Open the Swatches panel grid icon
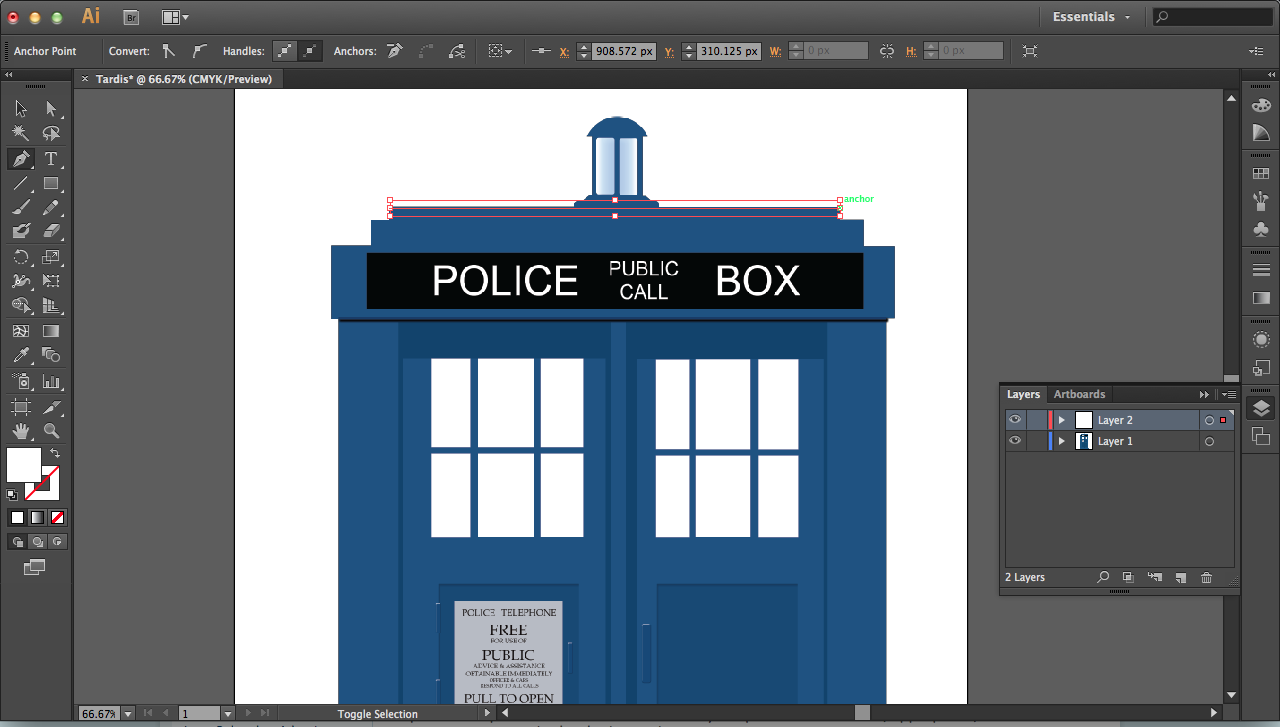 click(1261, 173)
